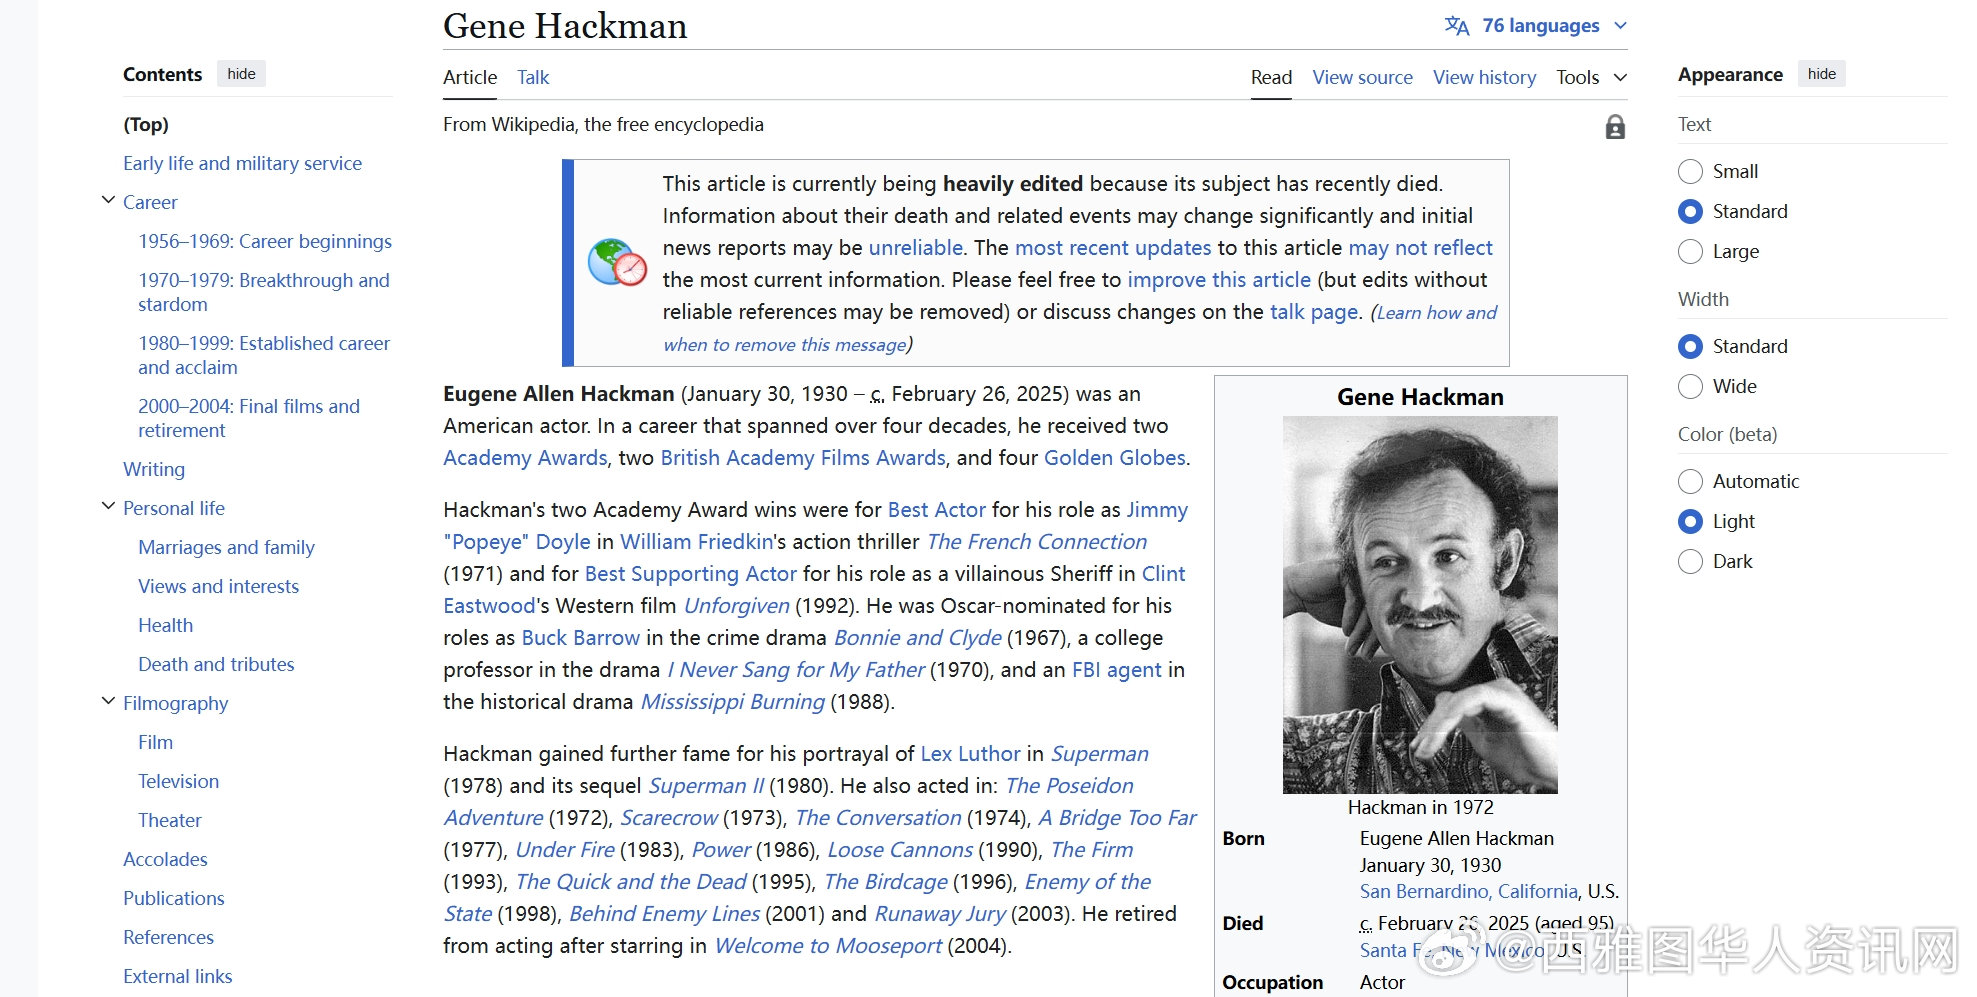Click the unreliable link in notice
Viewport: 1977px width, 997px height.
point(915,248)
